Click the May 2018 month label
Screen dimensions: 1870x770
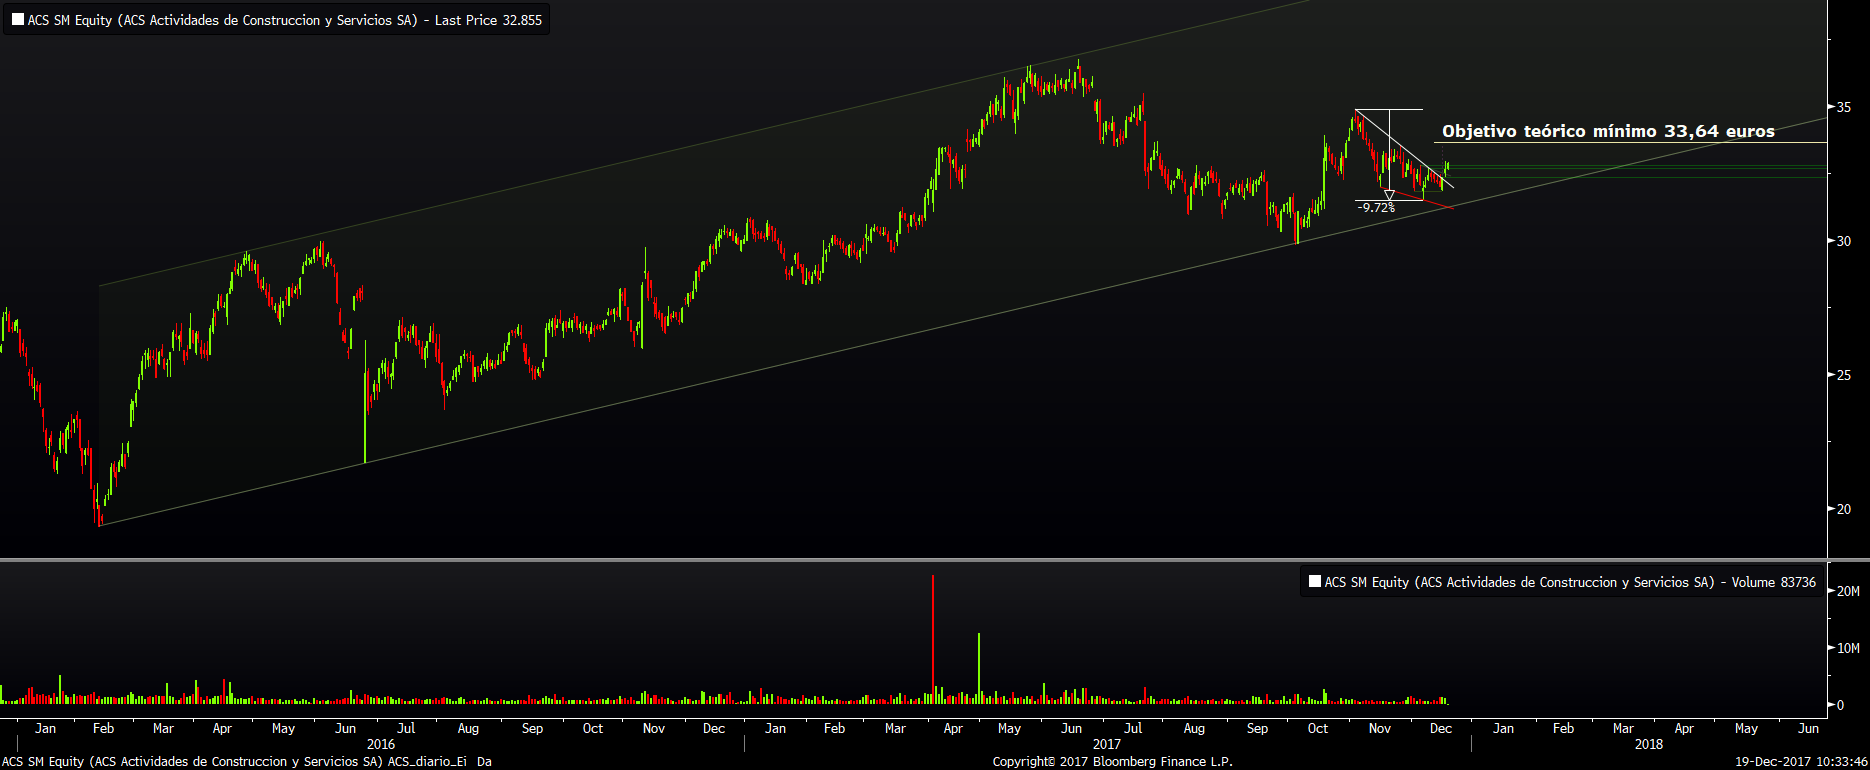[1746, 728]
